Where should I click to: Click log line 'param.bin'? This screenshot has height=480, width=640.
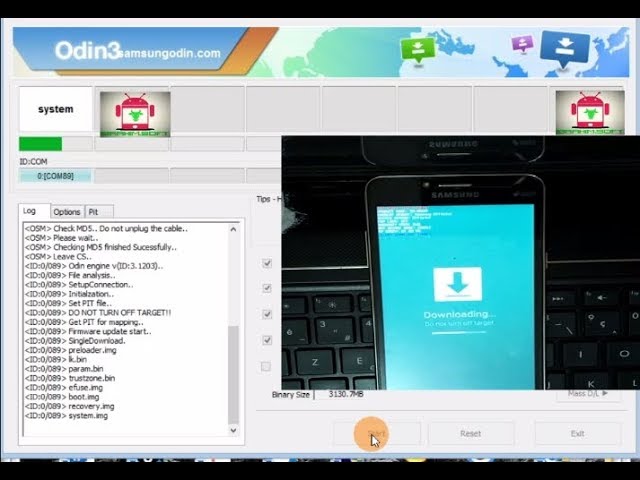(x=64, y=369)
